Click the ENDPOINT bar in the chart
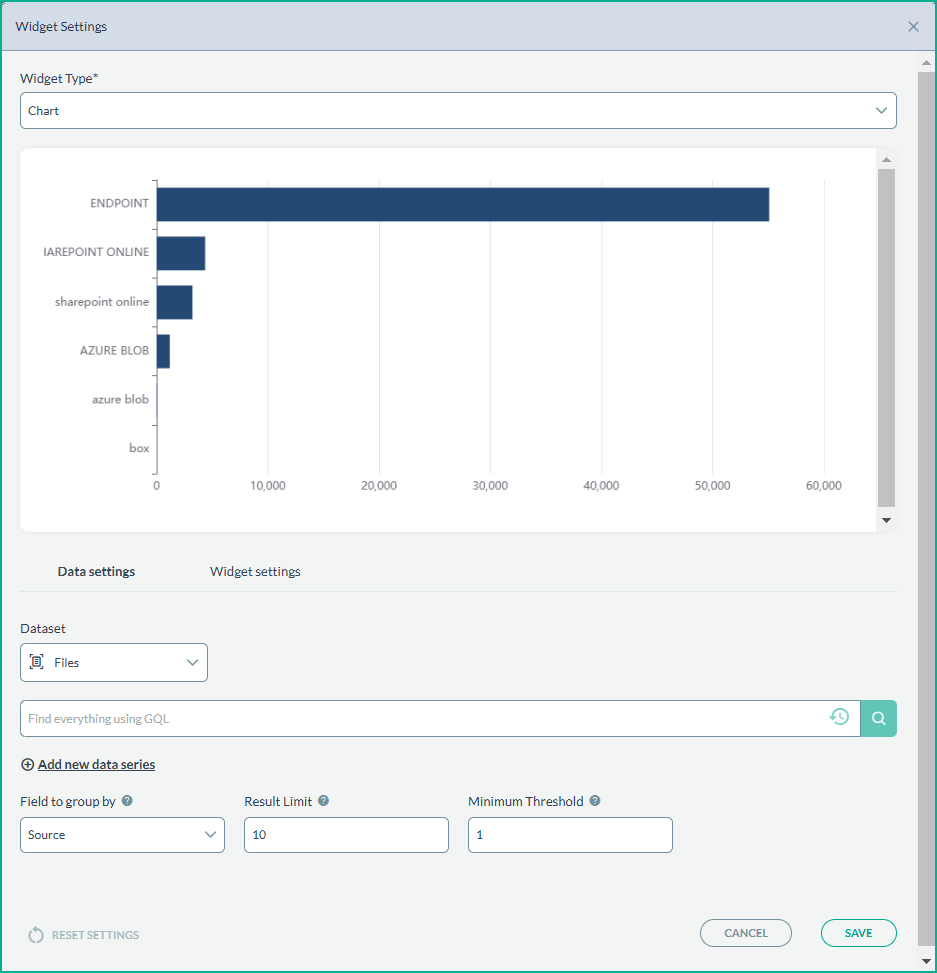 point(462,204)
